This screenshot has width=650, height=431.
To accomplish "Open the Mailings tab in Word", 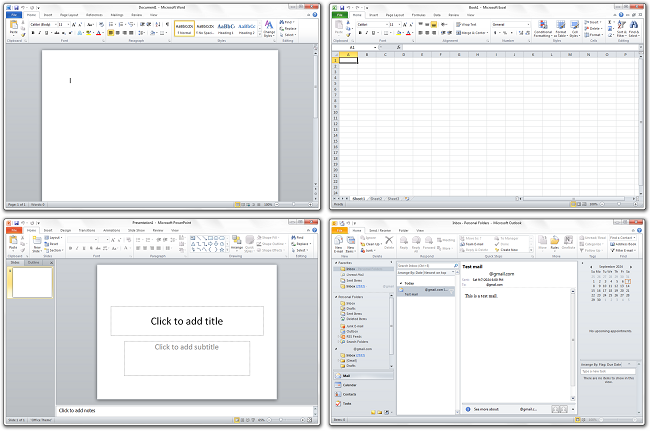I will tap(117, 15).
